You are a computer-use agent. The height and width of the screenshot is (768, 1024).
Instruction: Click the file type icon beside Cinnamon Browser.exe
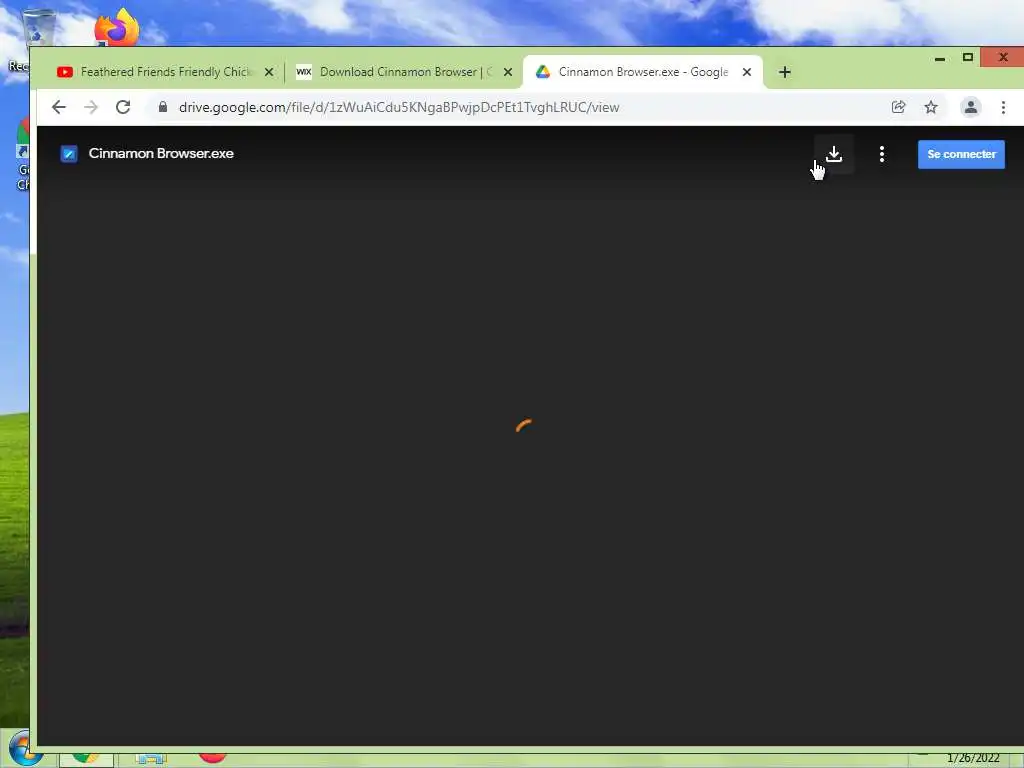(x=69, y=153)
